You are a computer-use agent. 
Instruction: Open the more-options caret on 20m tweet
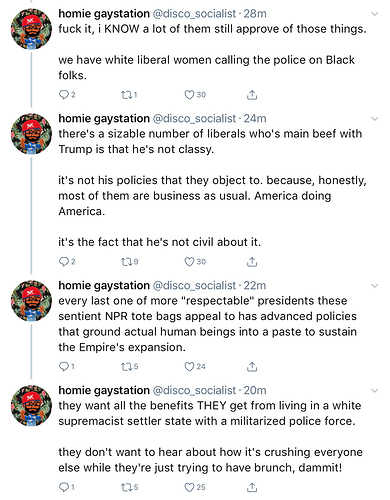[375, 391]
